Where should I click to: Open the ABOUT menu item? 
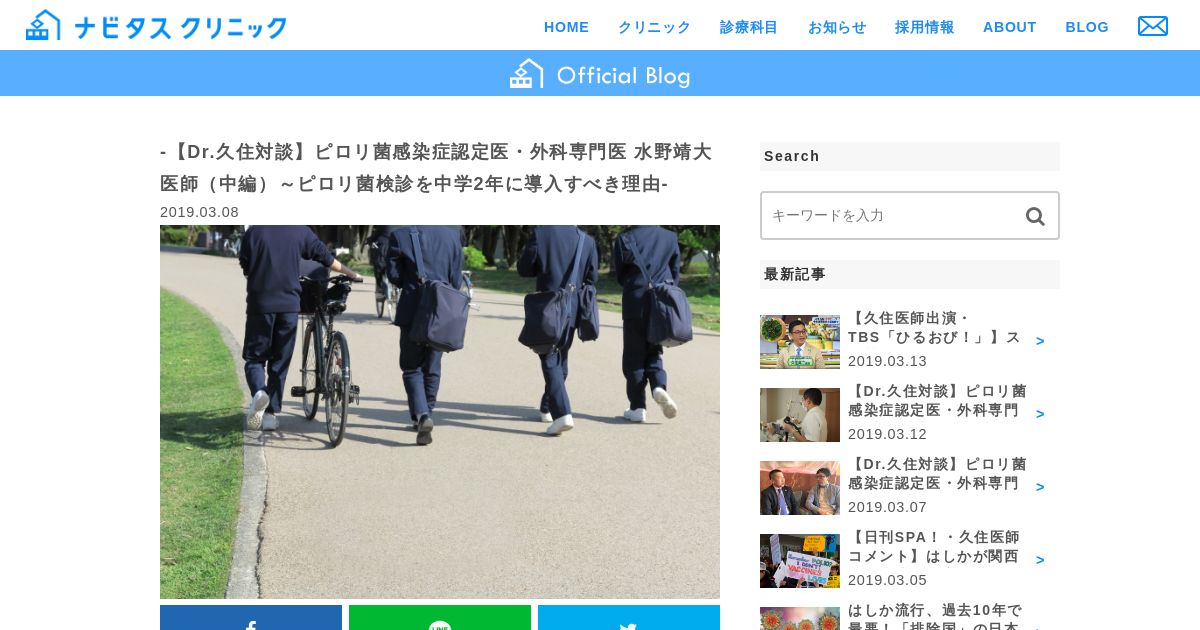[1010, 27]
